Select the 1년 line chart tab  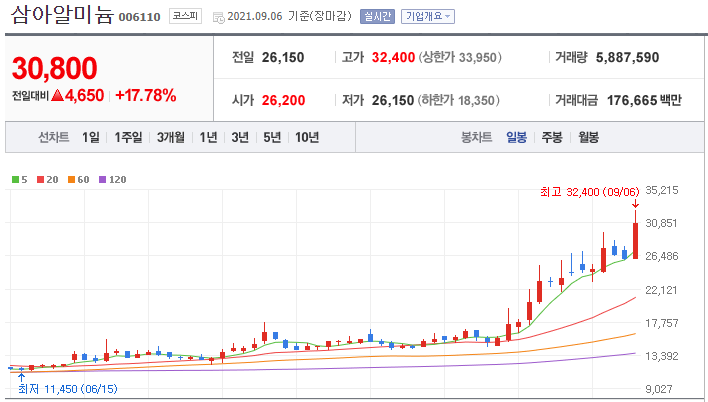(x=209, y=137)
